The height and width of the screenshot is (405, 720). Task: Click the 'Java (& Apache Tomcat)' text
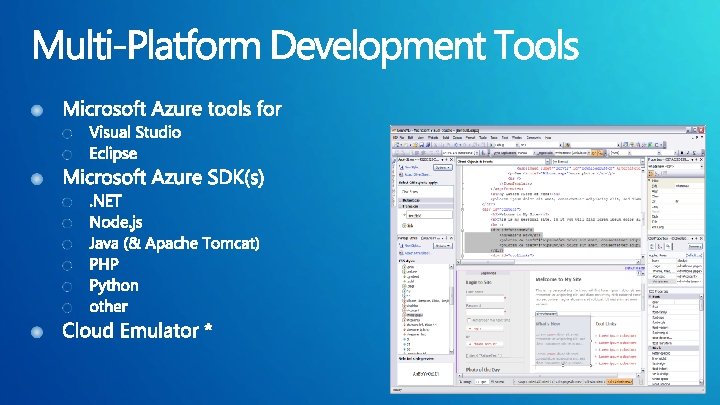174,244
